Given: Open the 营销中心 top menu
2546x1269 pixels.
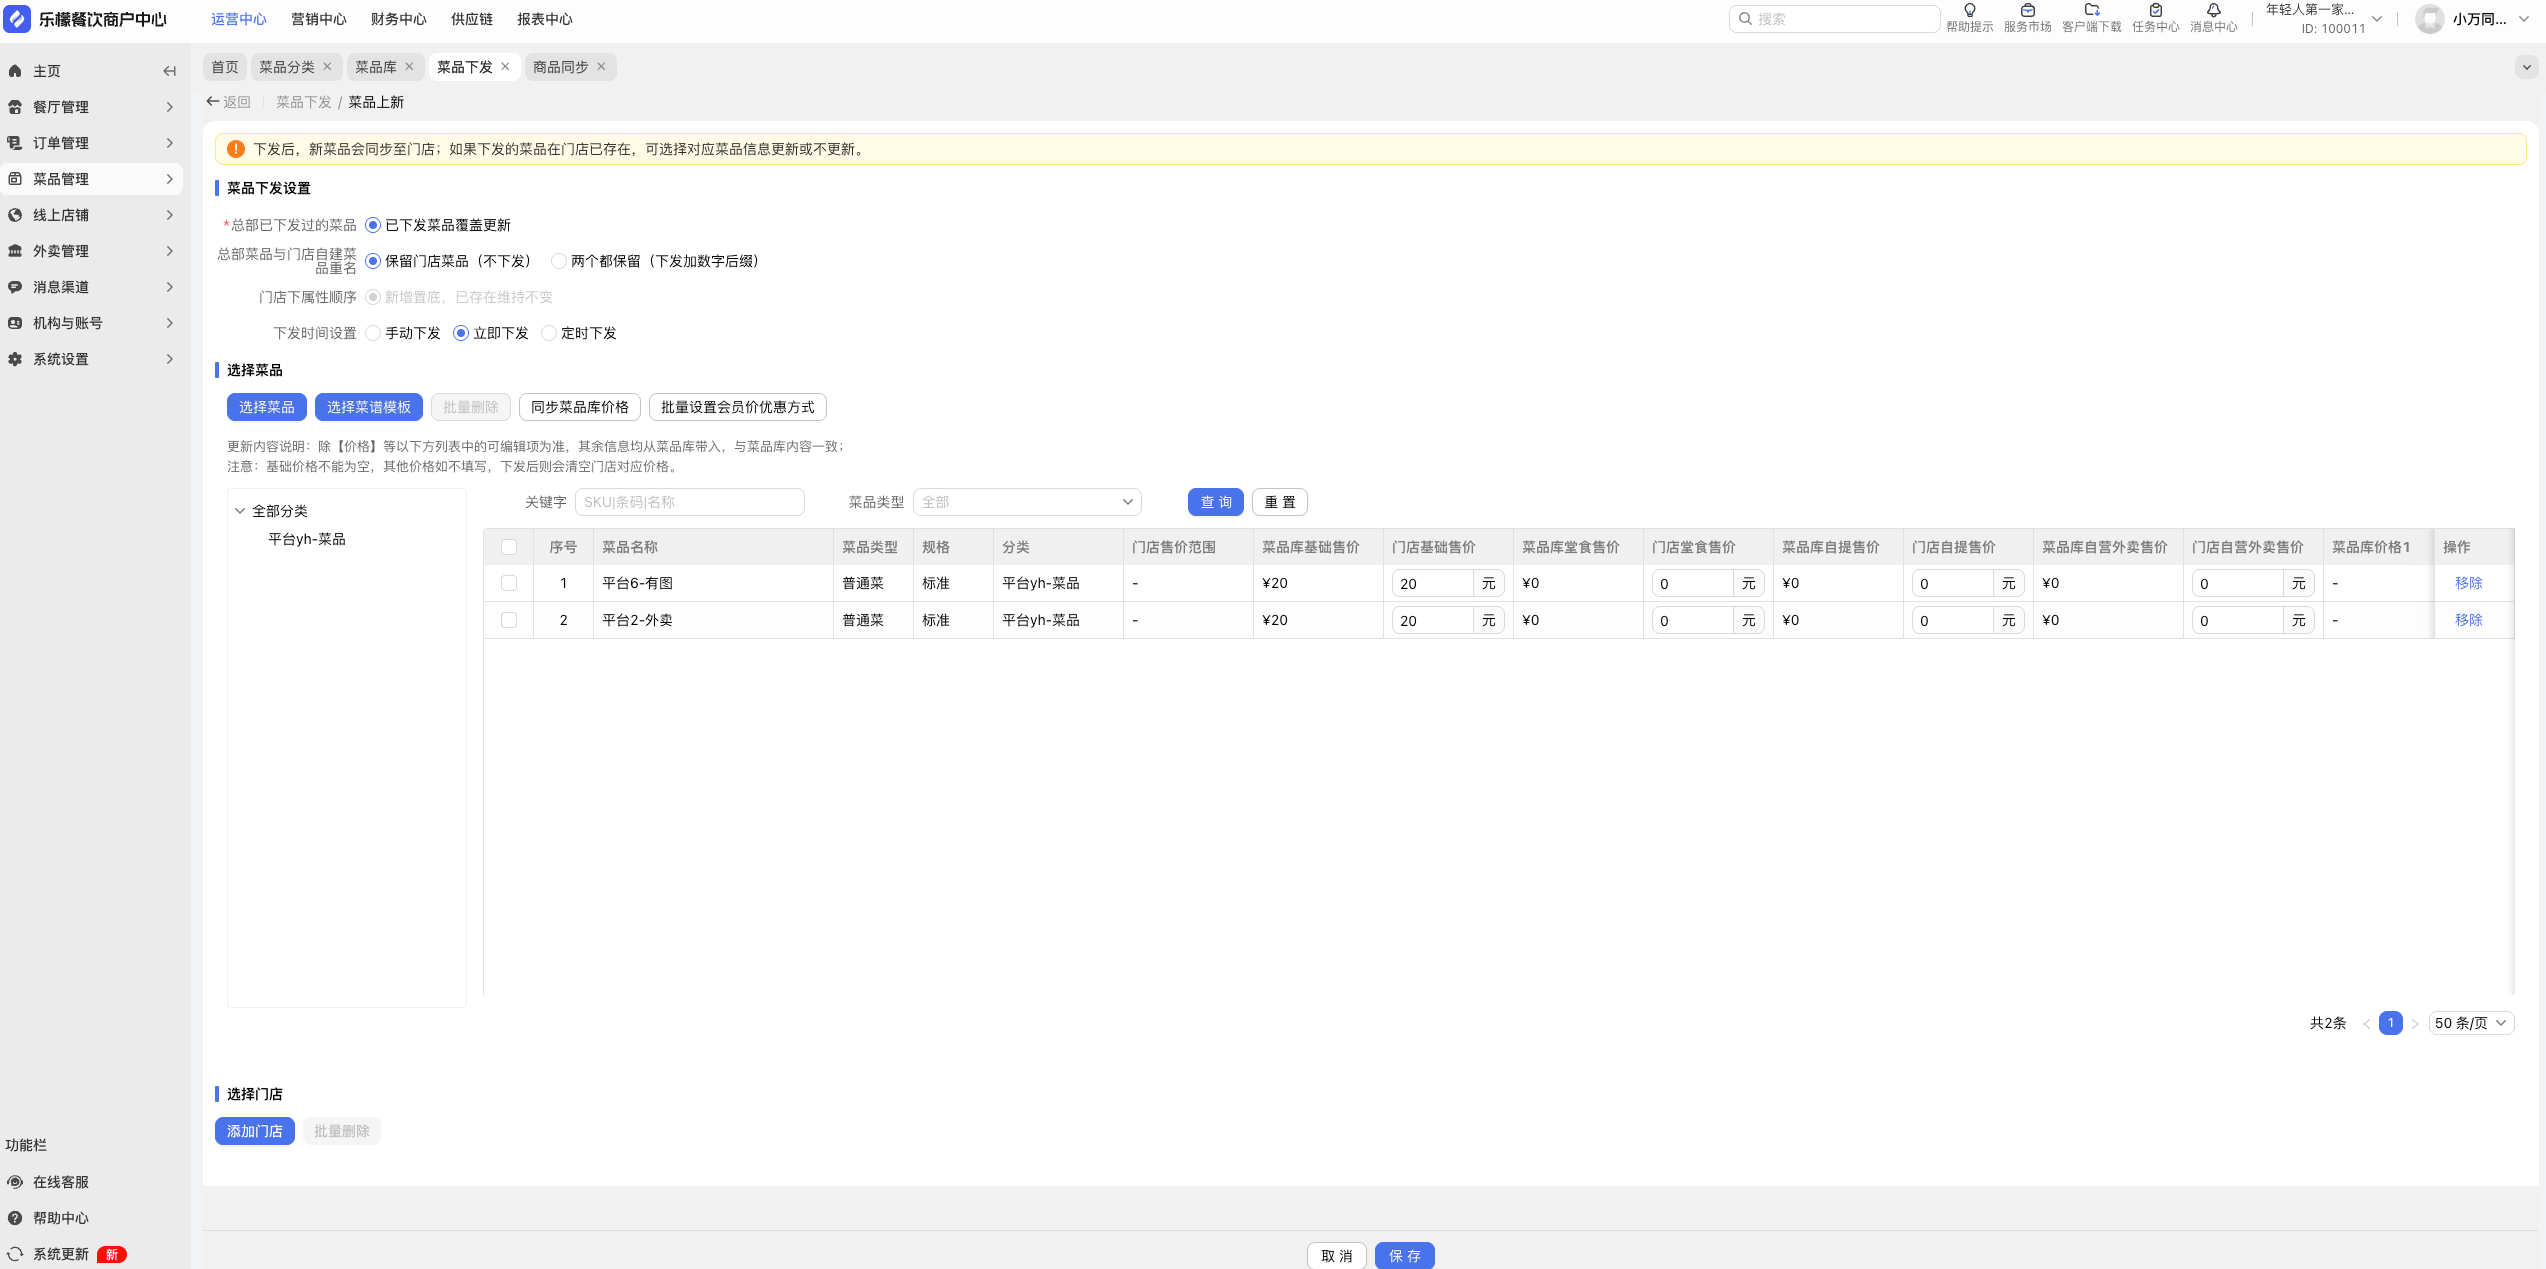Looking at the screenshot, I should 318,19.
